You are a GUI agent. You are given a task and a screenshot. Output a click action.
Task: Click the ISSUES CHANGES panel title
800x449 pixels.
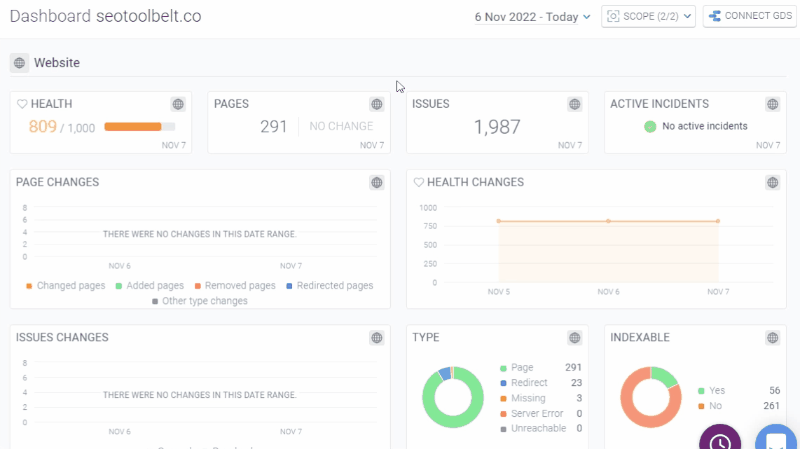(62, 337)
